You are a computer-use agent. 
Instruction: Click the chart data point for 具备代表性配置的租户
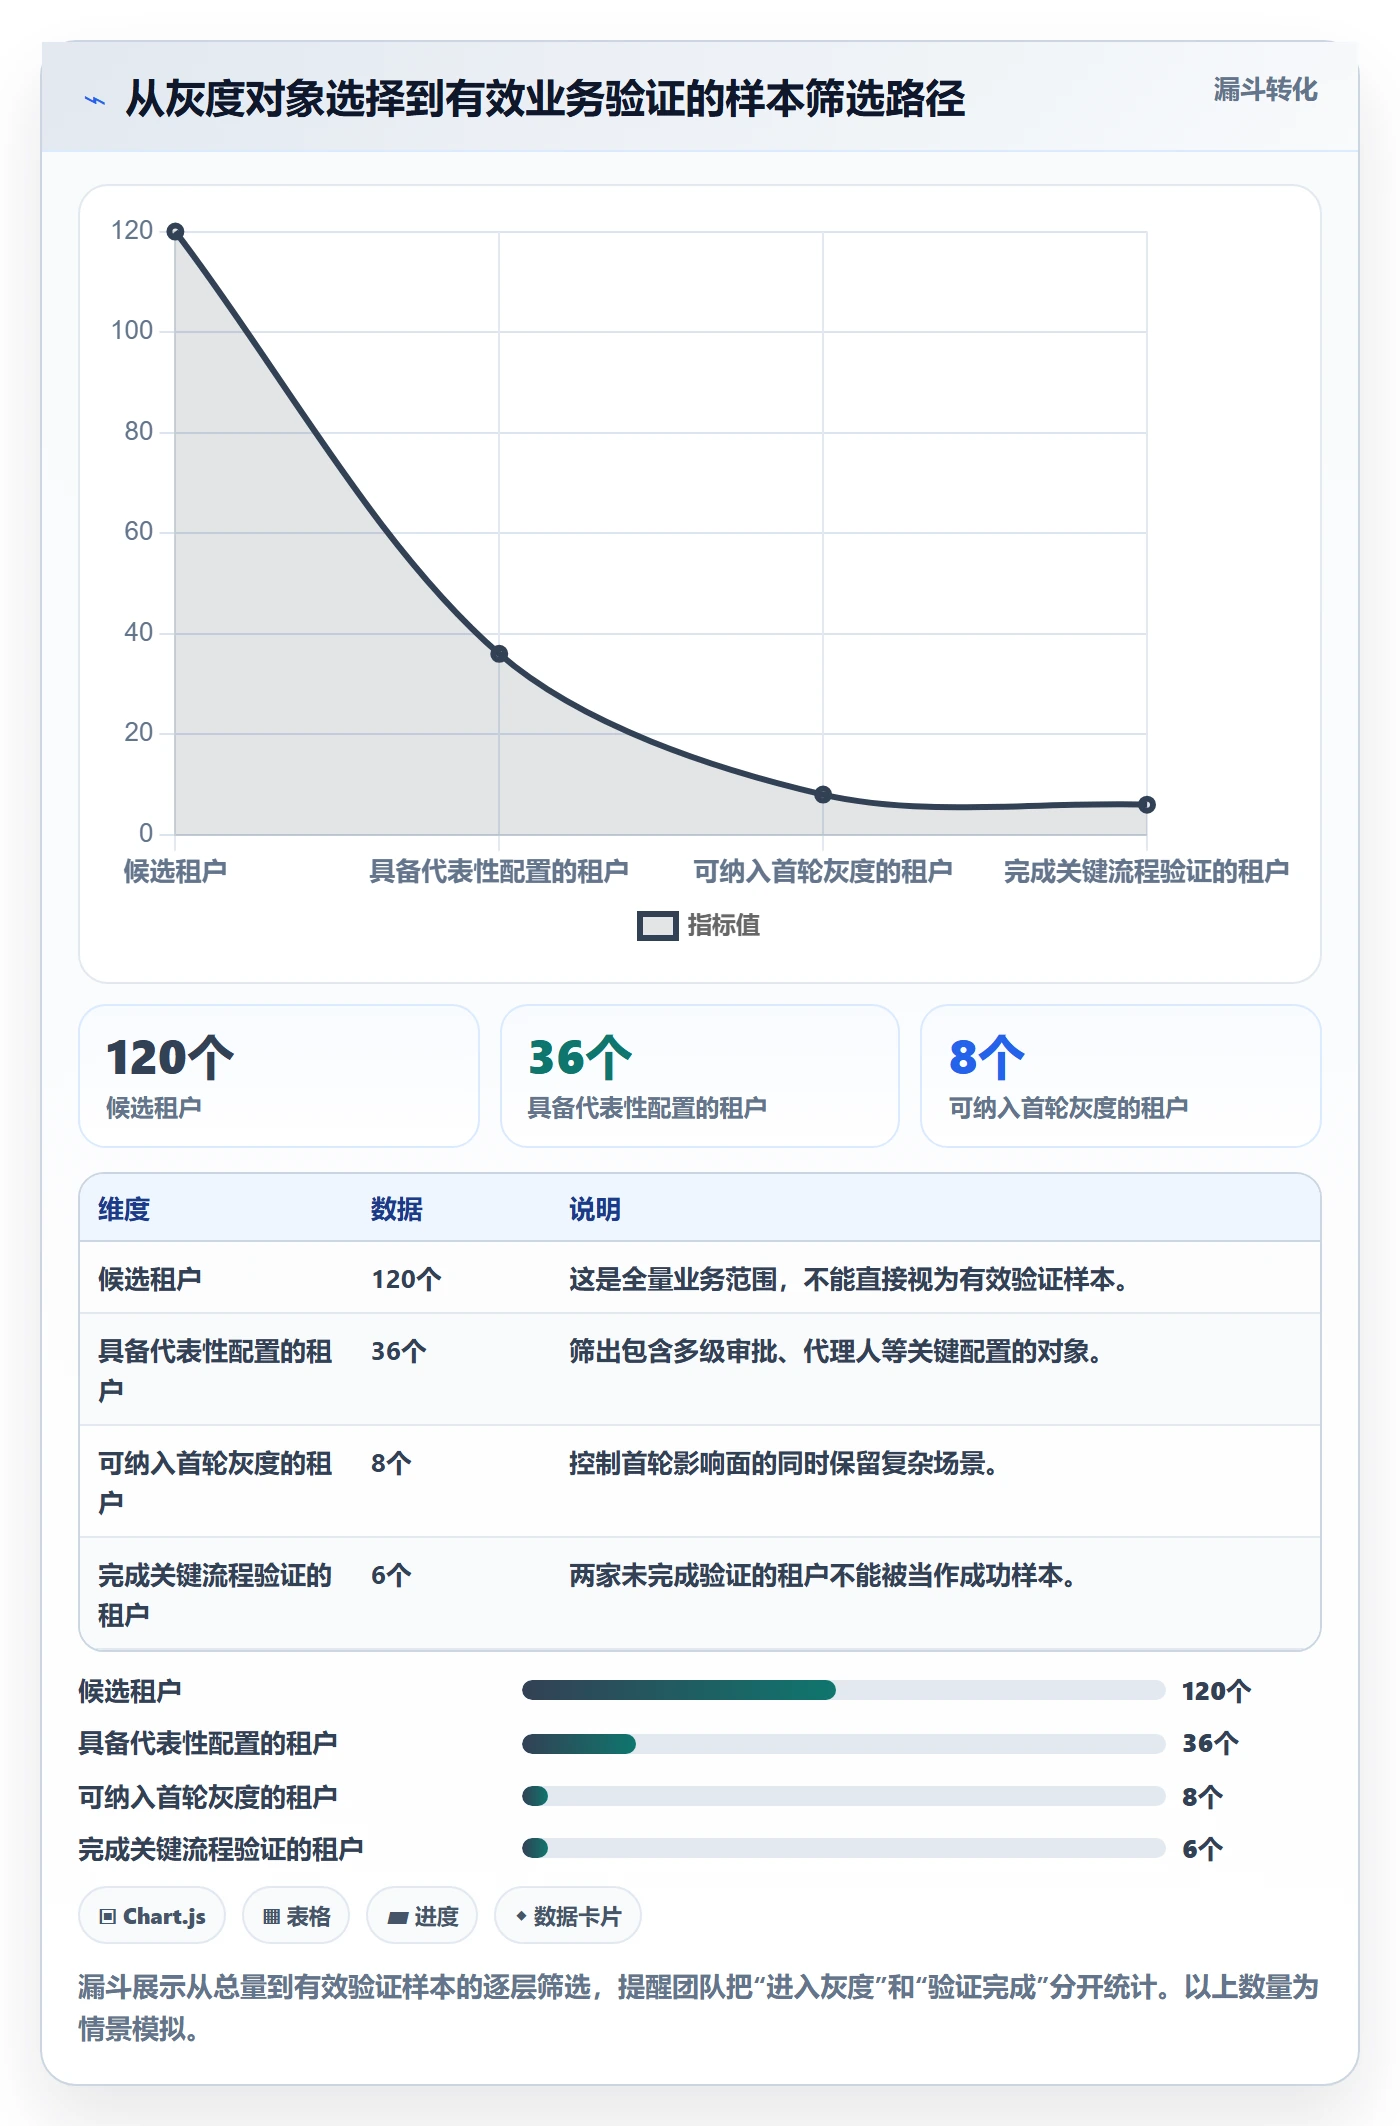[x=499, y=654]
